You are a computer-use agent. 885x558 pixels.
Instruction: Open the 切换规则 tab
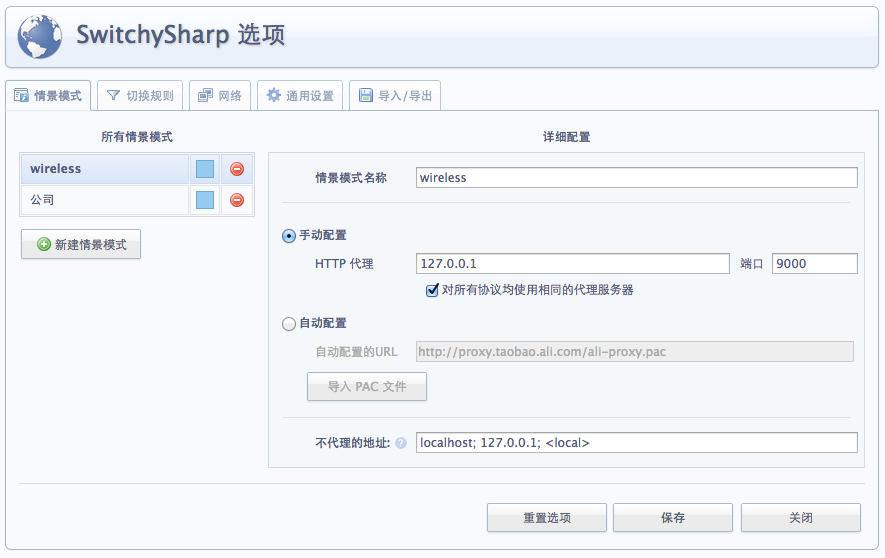coord(140,95)
